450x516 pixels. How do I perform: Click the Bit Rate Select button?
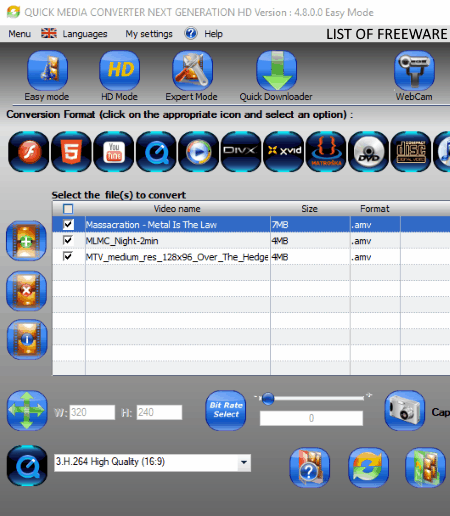226,410
